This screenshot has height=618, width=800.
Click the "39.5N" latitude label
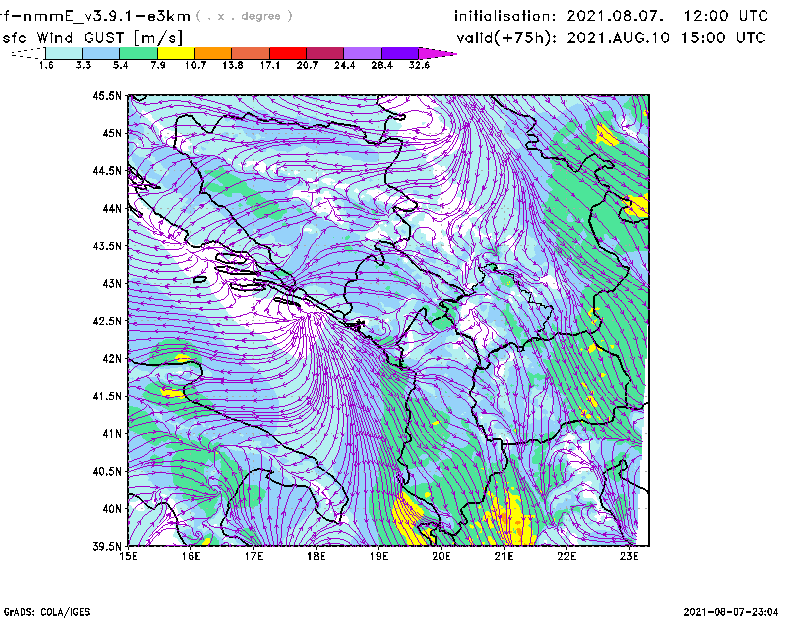point(107,547)
